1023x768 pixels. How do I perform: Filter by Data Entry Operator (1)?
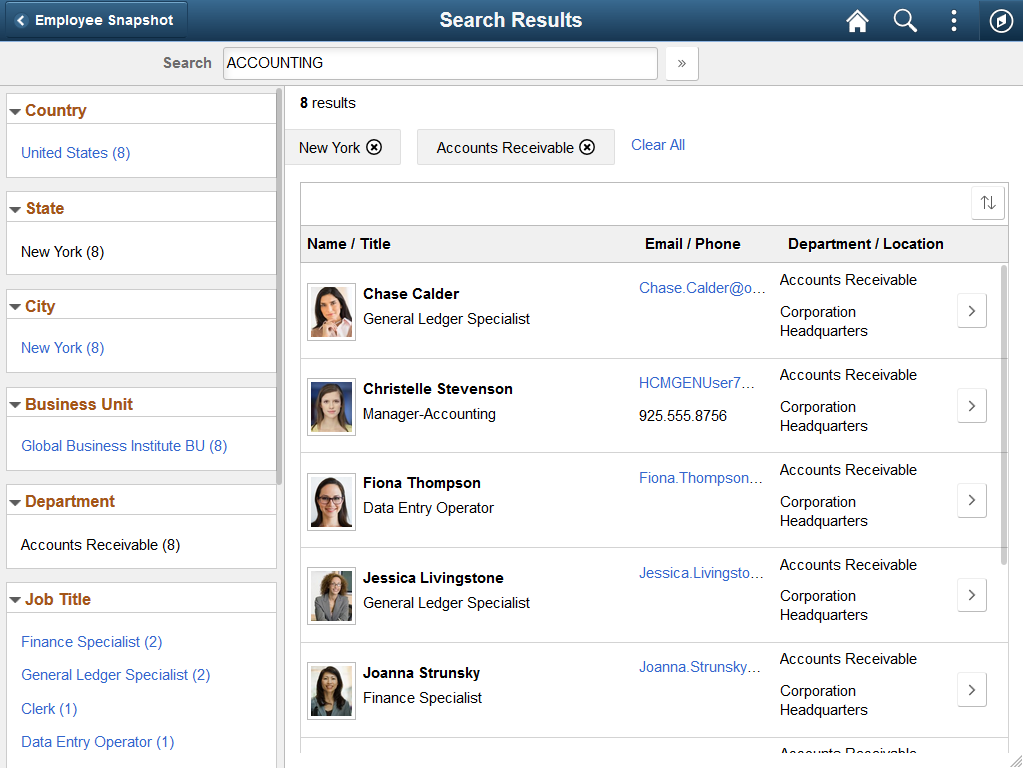[x=98, y=742]
